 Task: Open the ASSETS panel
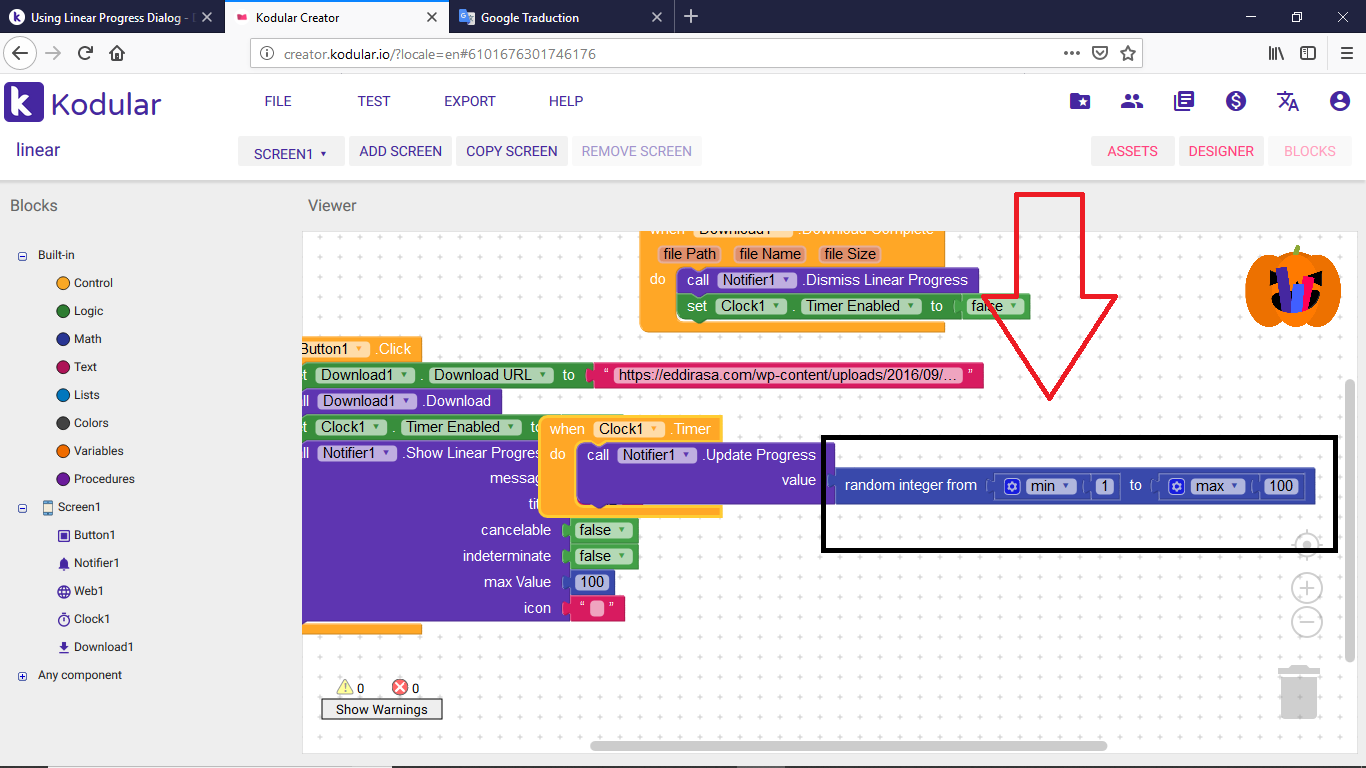point(1132,151)
